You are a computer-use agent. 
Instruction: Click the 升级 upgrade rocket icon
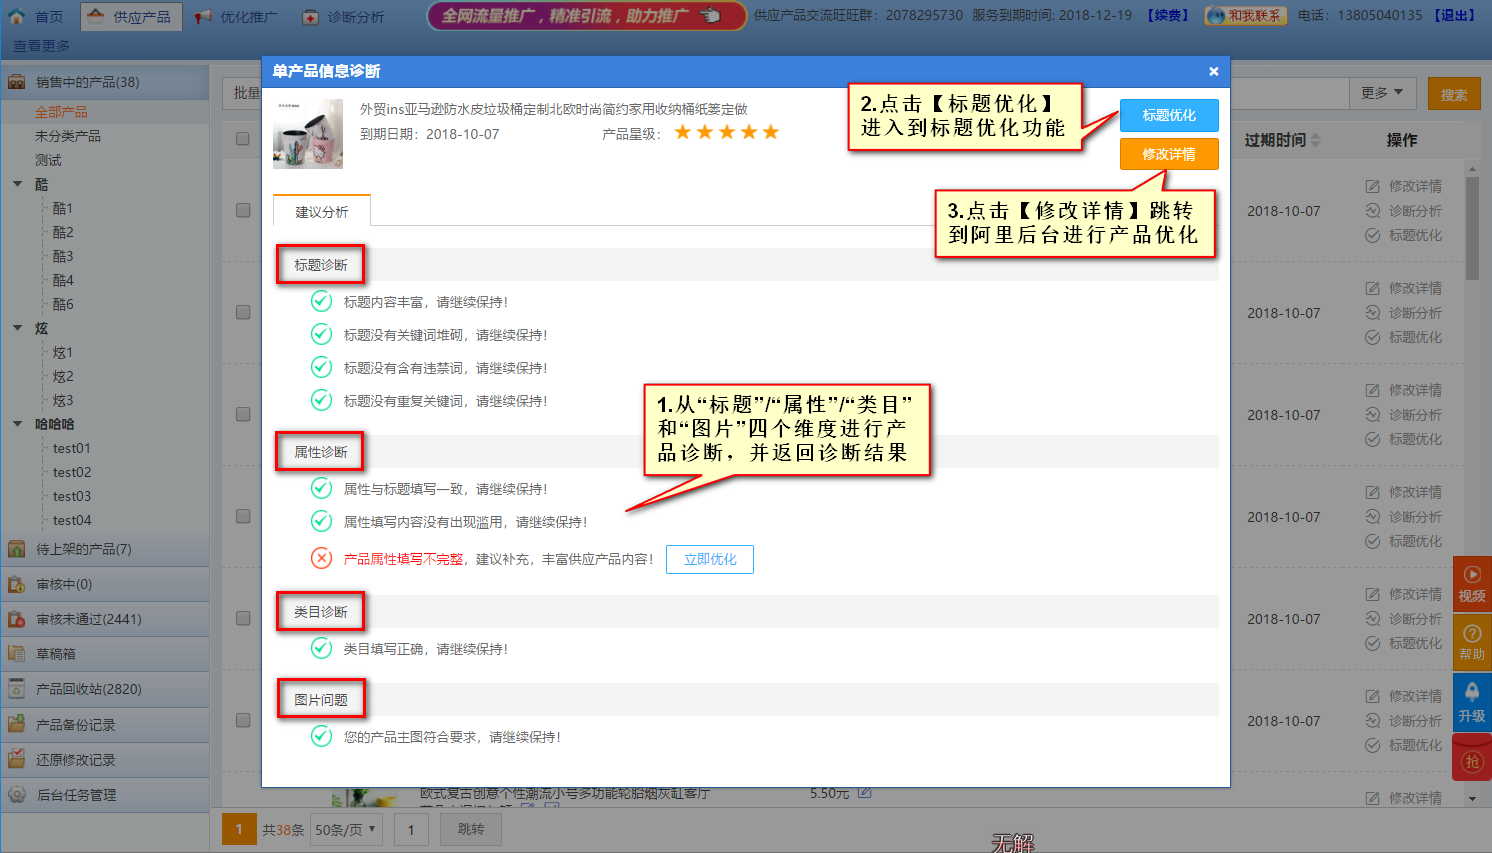pos(1471,702)
